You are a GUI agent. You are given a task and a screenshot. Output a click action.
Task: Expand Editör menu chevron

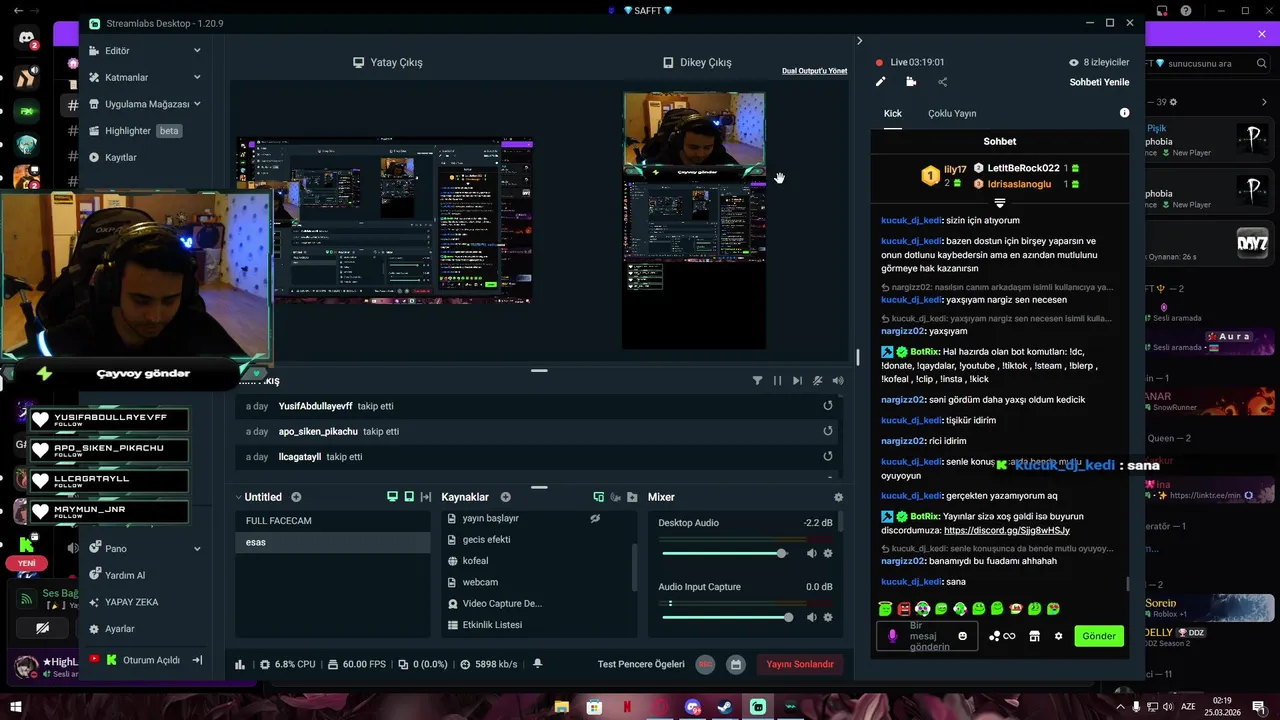[x=197, y=51]
